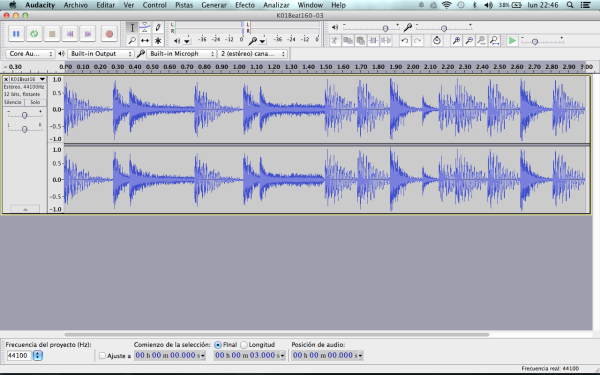This screenshot has height=375, width=600.
Task: Open the Analizar menu
Action: [276, 5]
